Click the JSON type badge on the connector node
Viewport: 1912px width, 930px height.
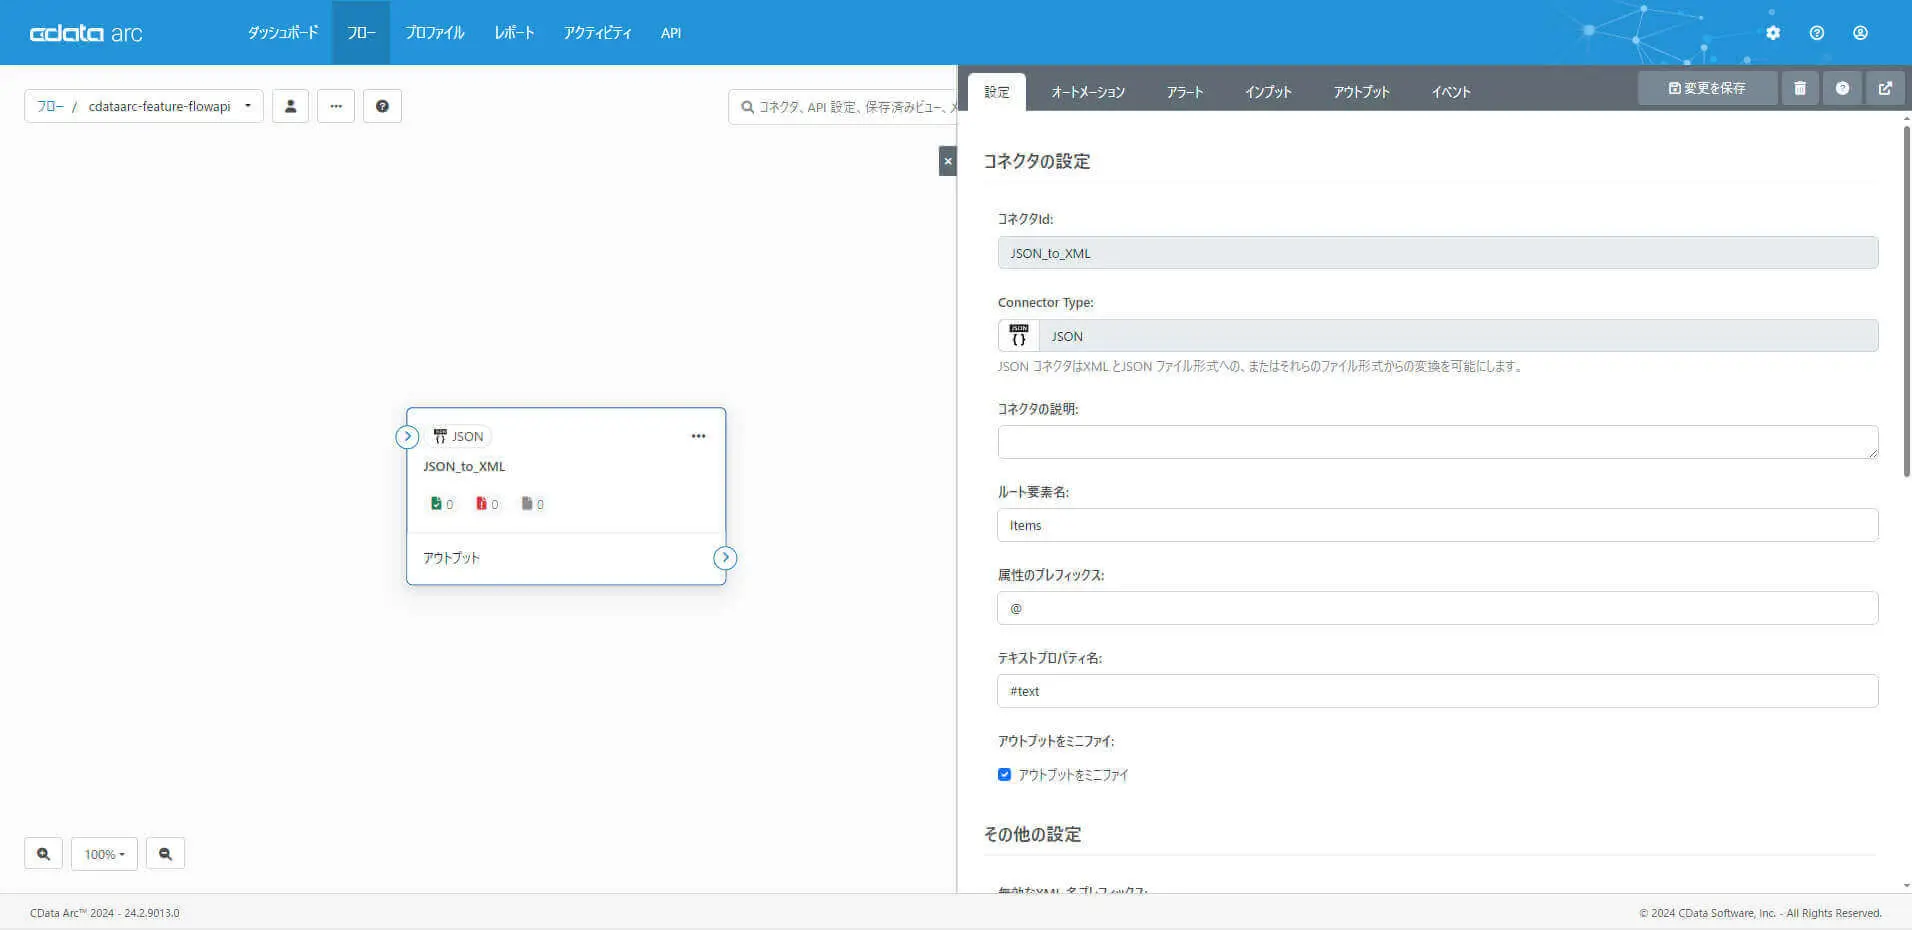[459, 436]
